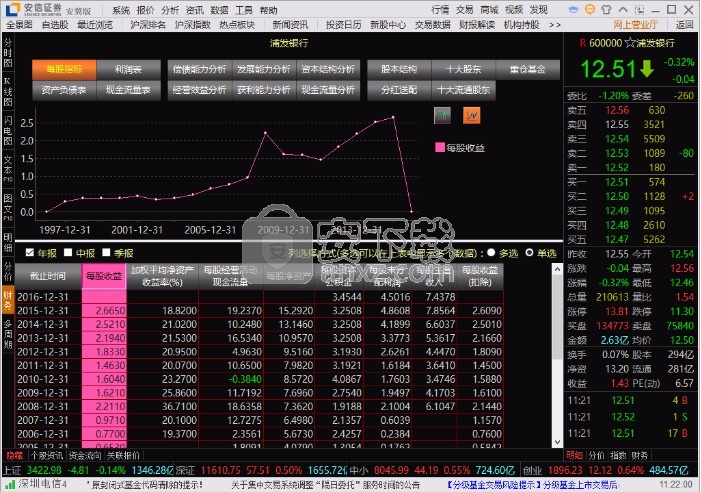The image size is (701, 492).
Task: Open 偿债能力分析 button
Action: pyautogui.click(x=199, y=69)
